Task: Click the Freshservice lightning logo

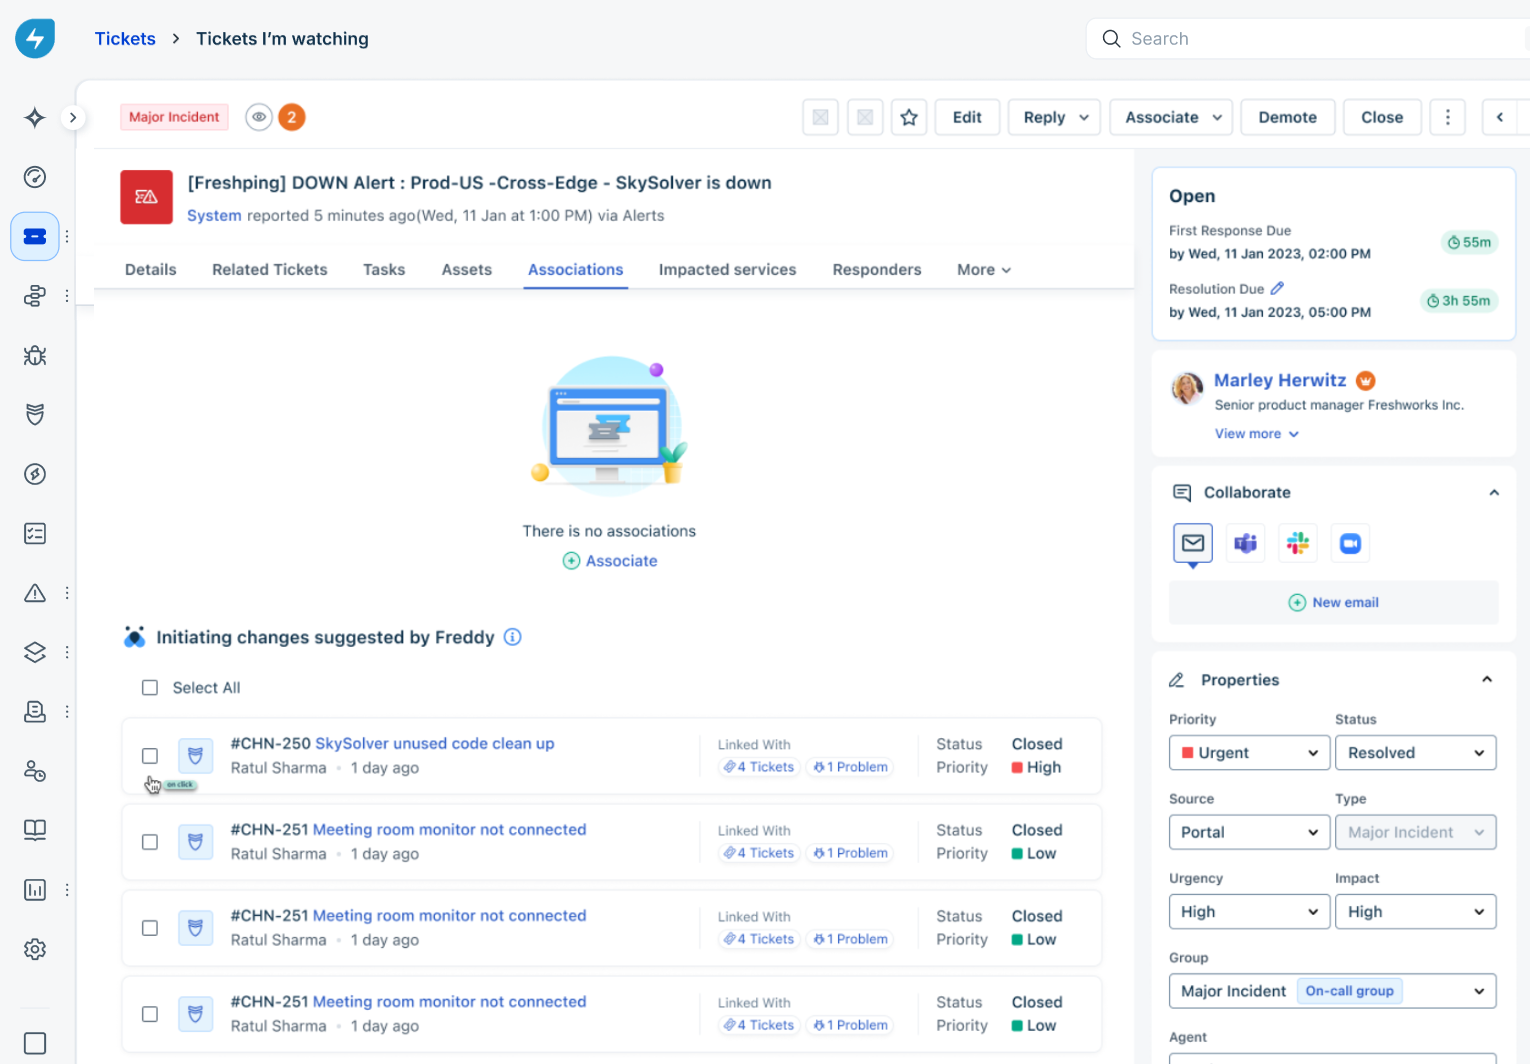Action: pyautogui.click(x=35, y=39)
